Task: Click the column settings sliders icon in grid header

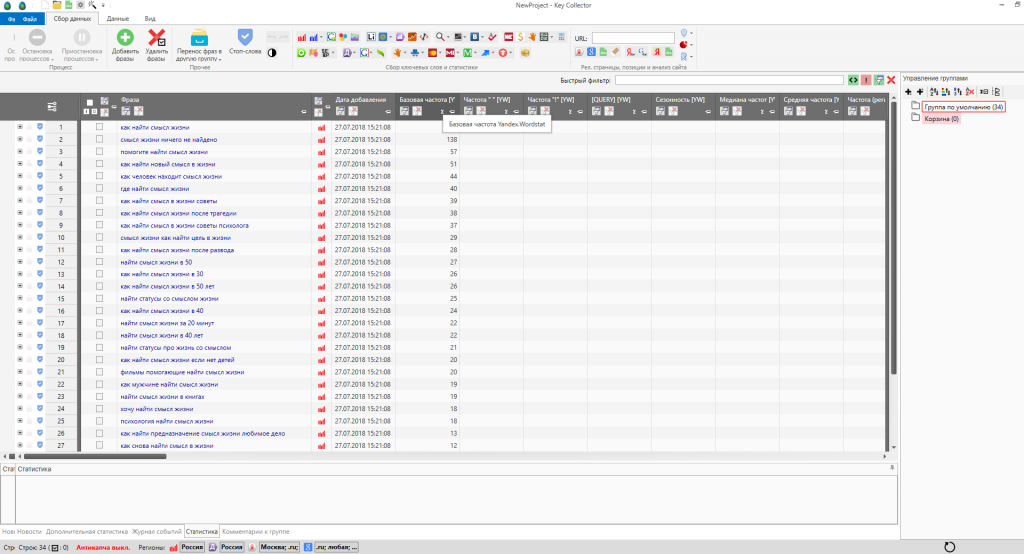Action: (x=52, y=106)
